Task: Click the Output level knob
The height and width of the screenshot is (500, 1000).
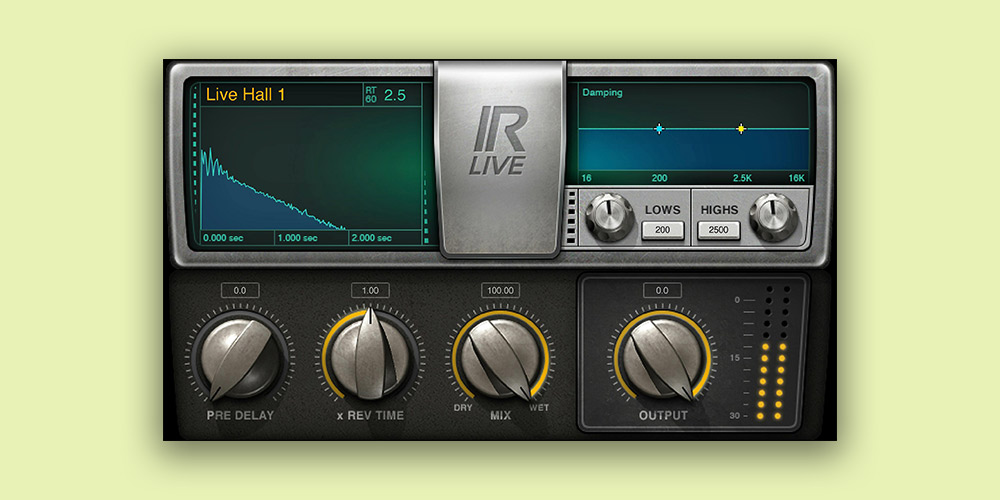Action: 662,359
